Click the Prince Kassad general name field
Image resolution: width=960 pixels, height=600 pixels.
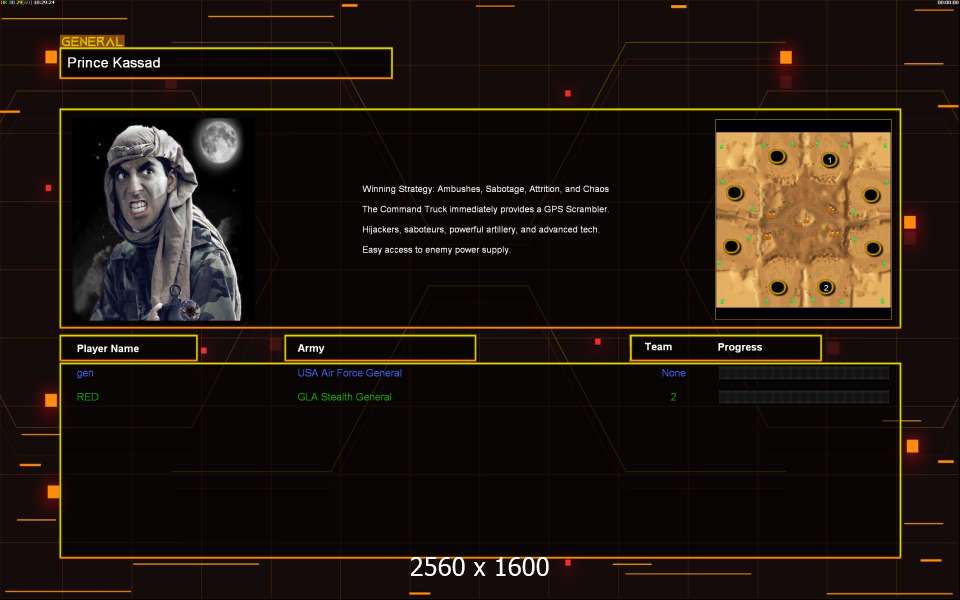click(226, 63)
